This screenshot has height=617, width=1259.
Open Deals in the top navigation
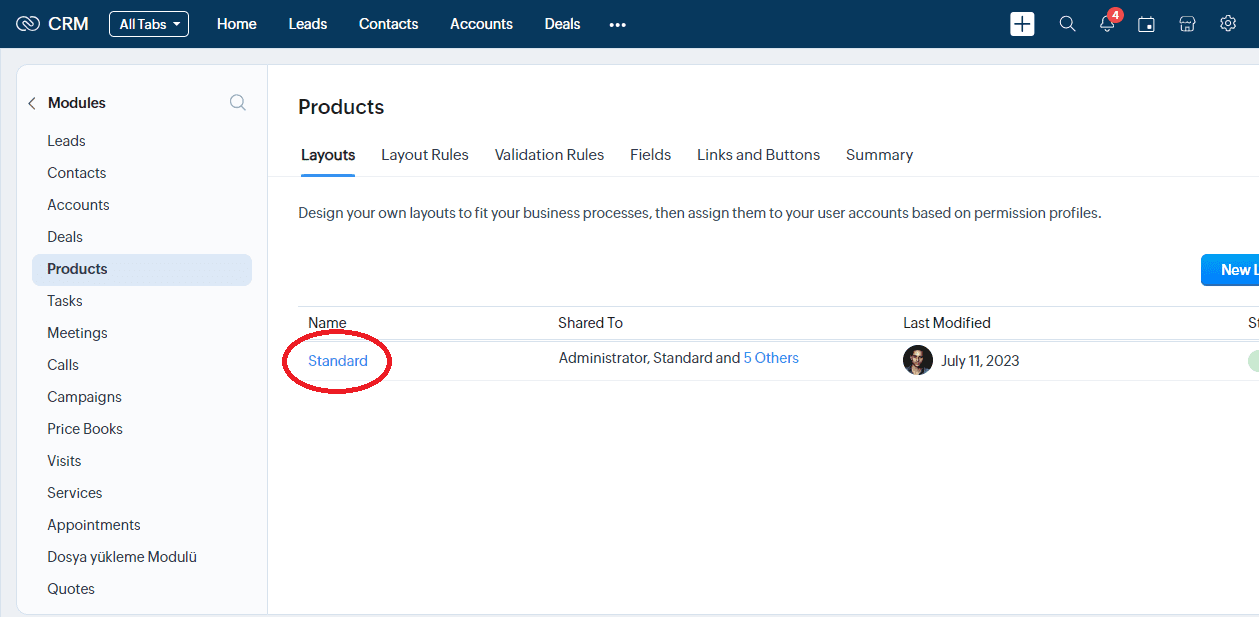562,24
